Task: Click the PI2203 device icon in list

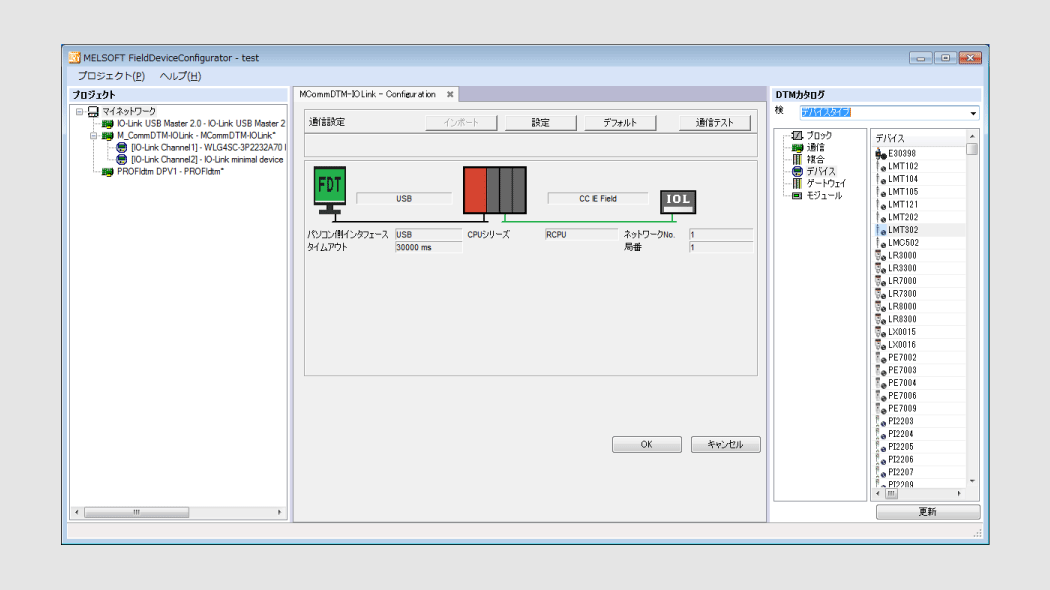Action: pyautogui.click(x=881, y=422)
